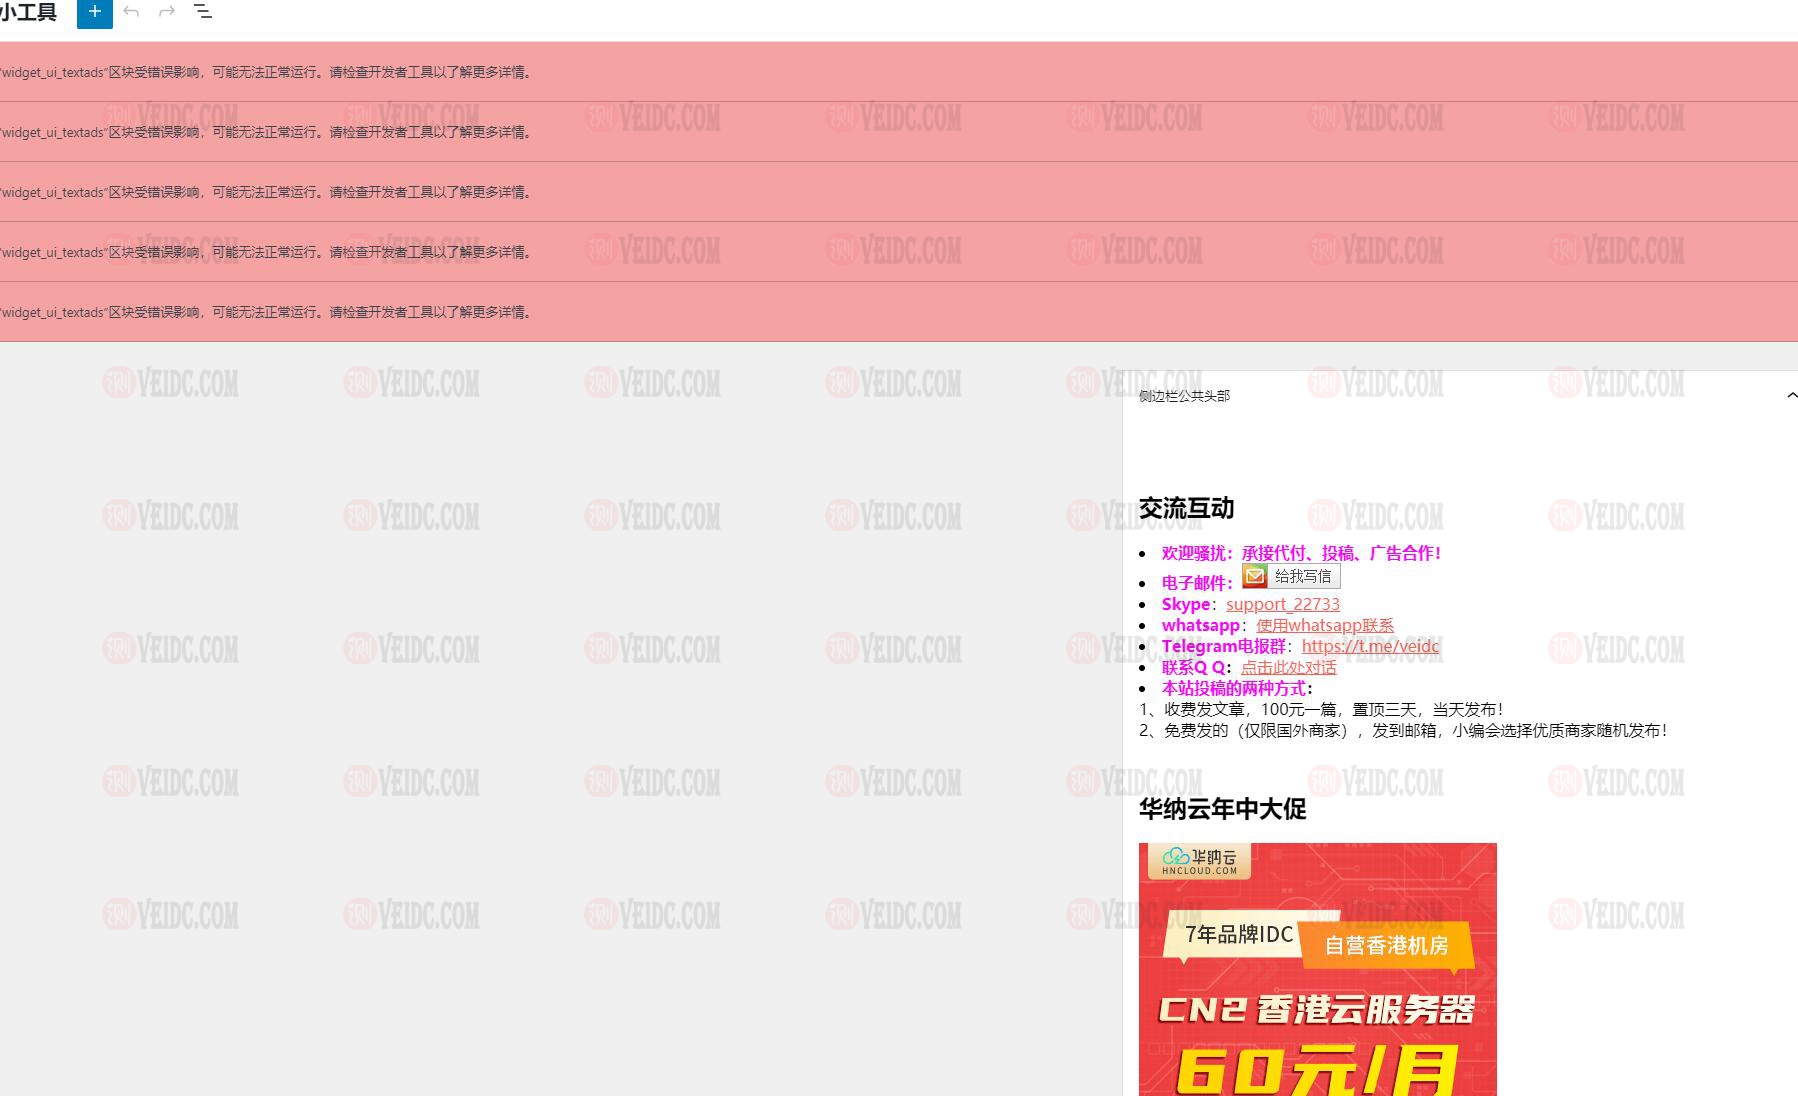
Task: Click the 联系Q Q label
Action: point(1193,667)
